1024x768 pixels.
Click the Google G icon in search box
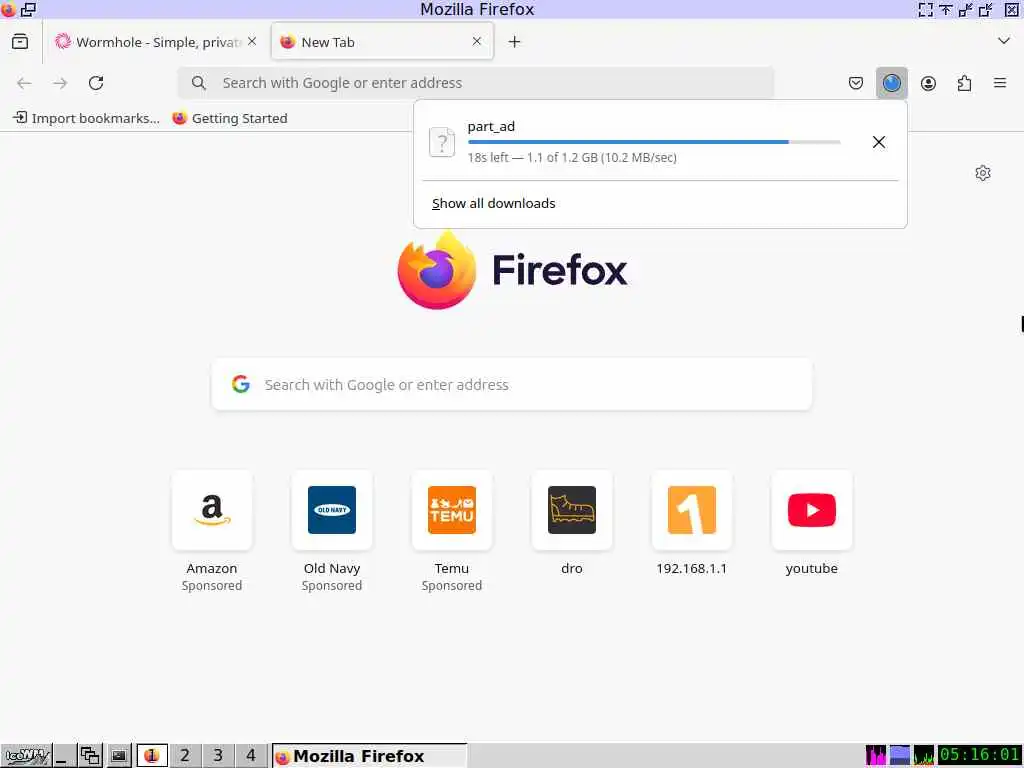pos(241,384)
